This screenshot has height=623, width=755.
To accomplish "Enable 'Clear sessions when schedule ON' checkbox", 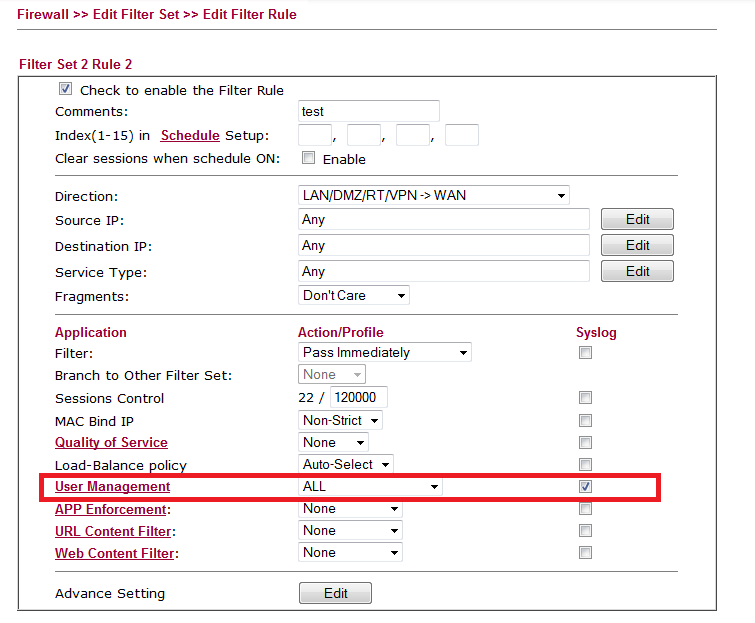I will tap(309, 158).
